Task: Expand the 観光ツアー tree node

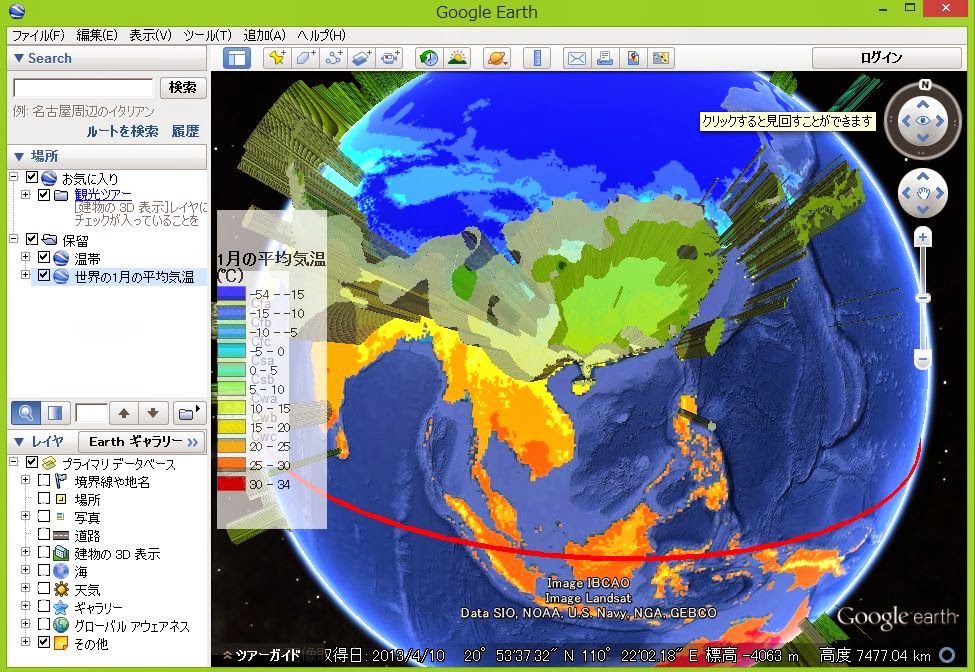Action: (x=25, y=195)
